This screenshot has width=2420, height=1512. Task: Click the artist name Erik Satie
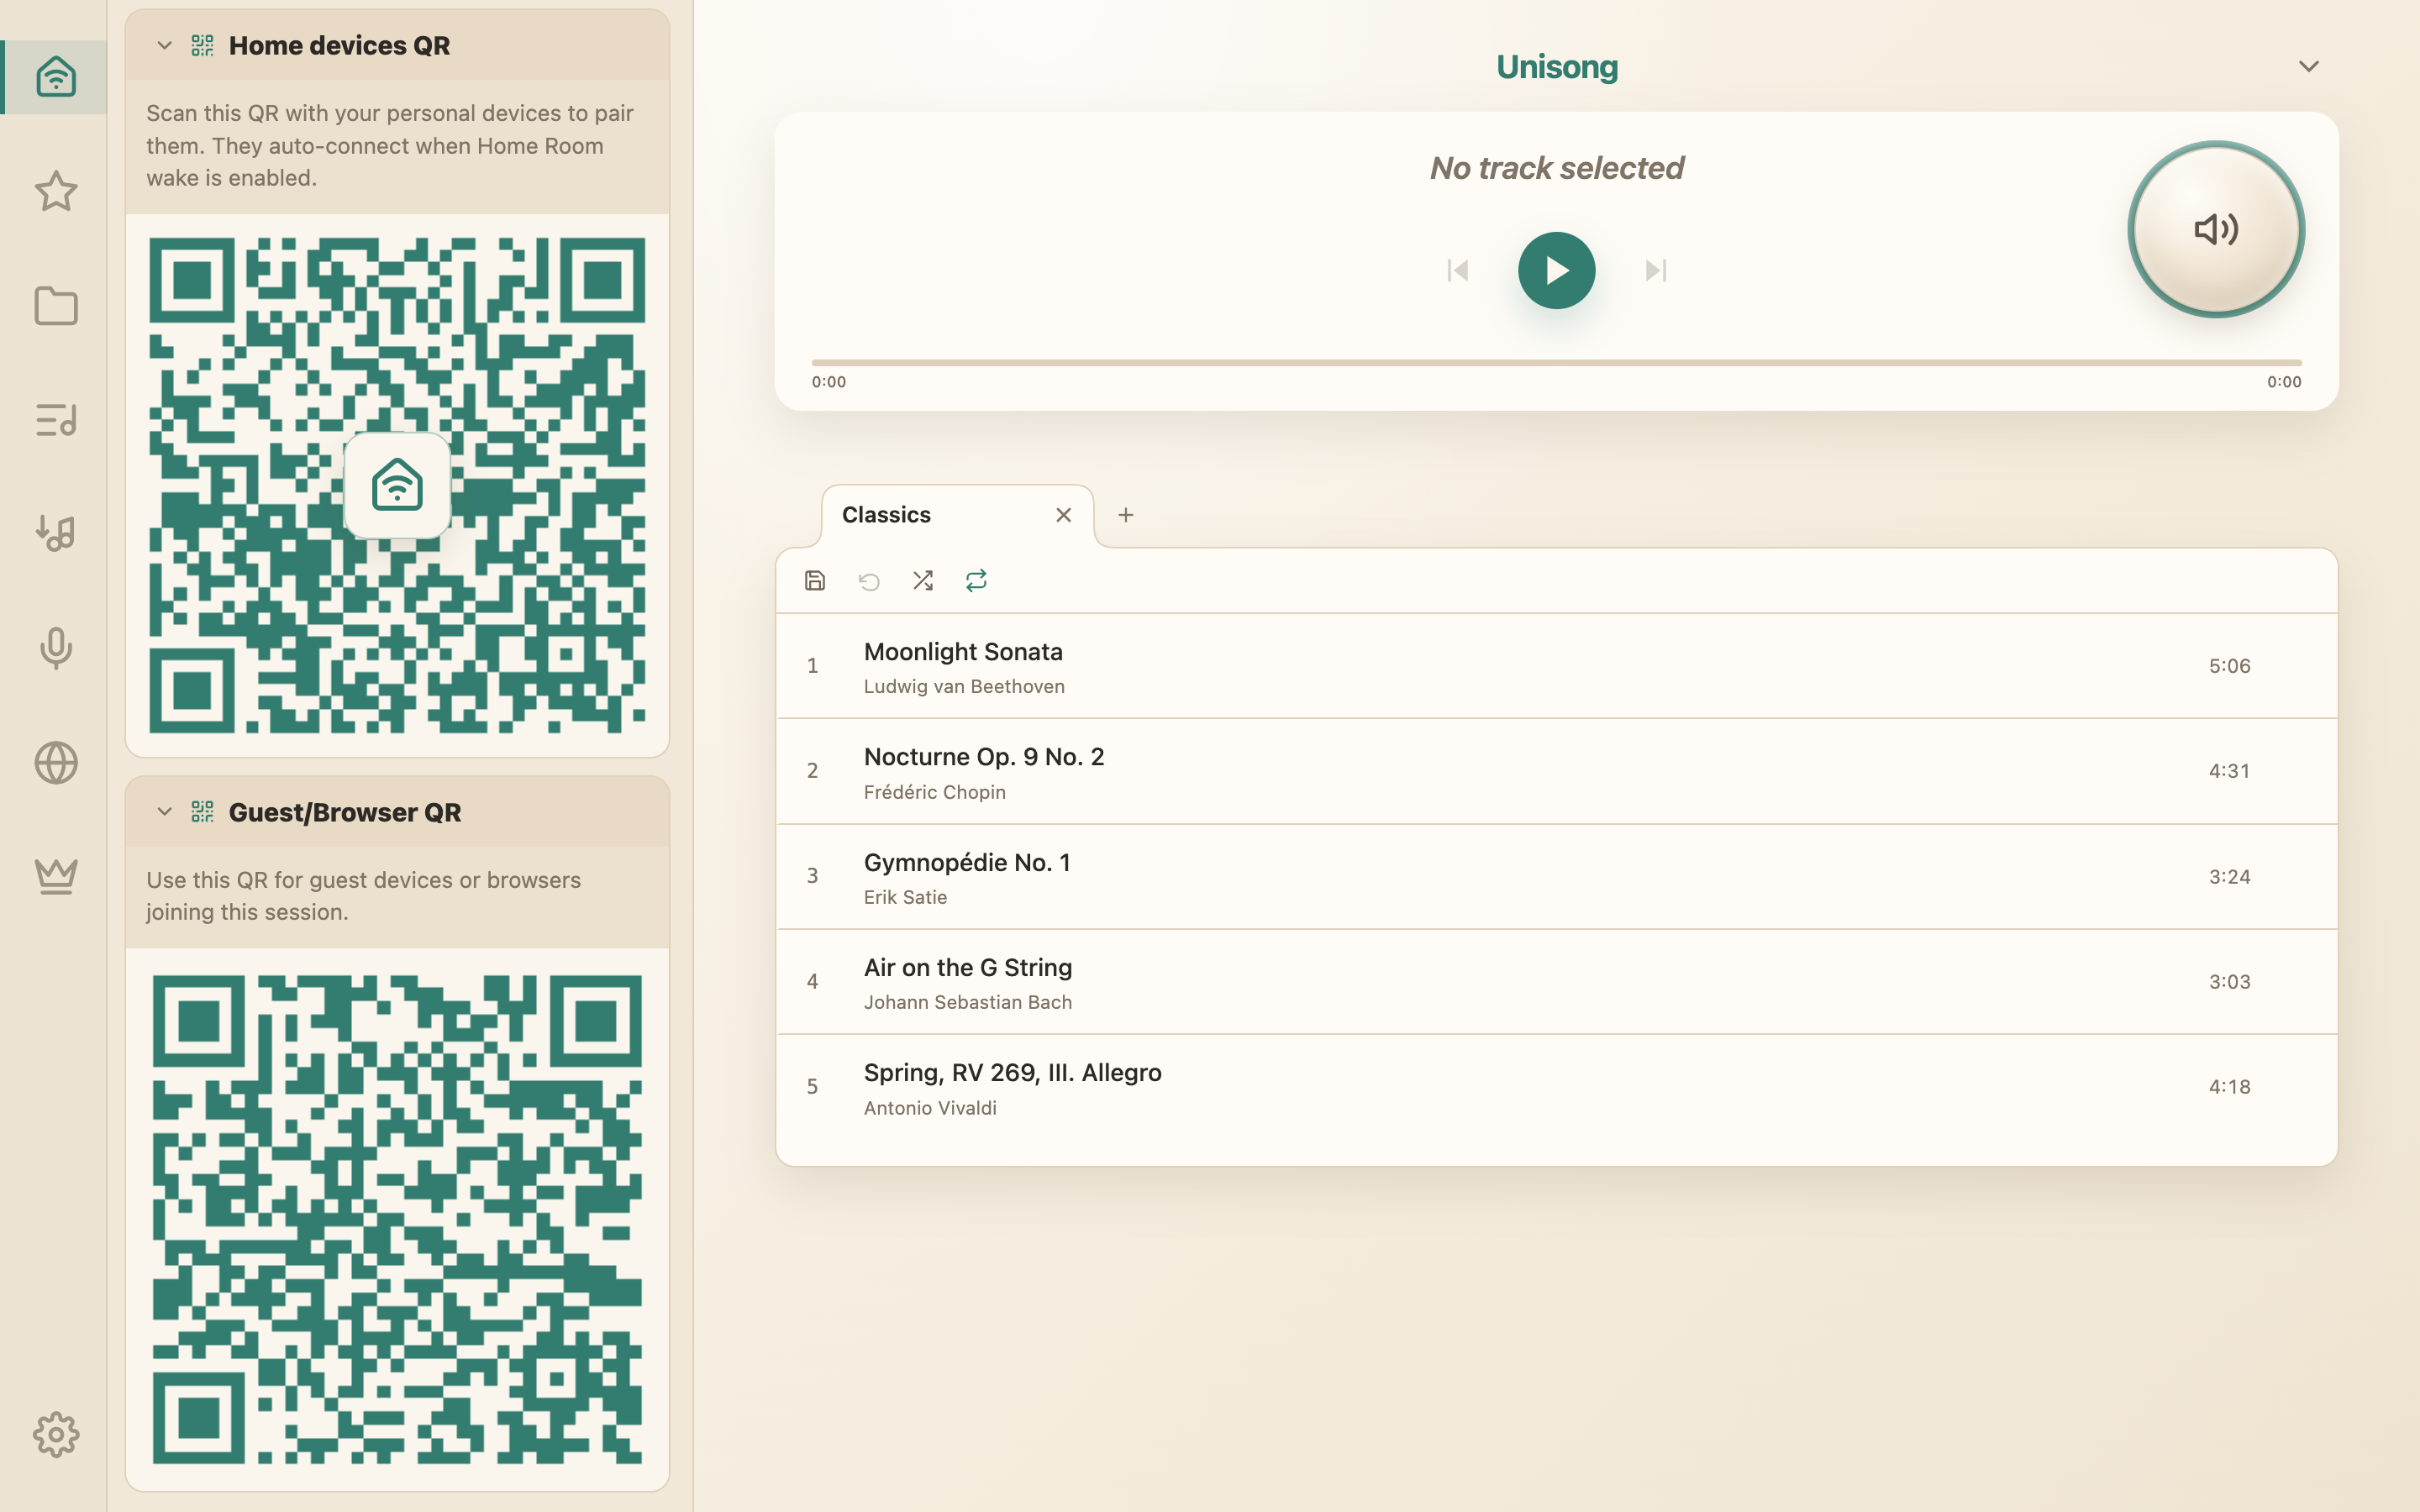pyautogui.click(x=905, y=898)
